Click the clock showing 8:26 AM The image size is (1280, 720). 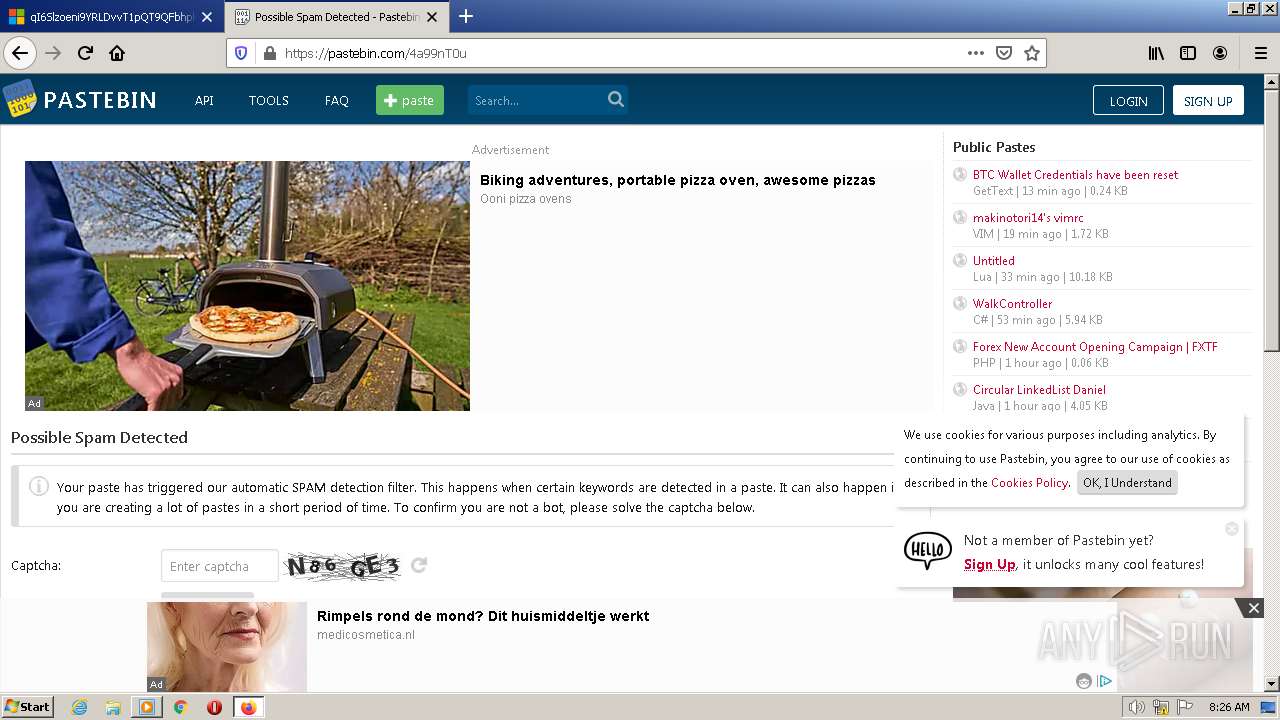point(1229,707)
